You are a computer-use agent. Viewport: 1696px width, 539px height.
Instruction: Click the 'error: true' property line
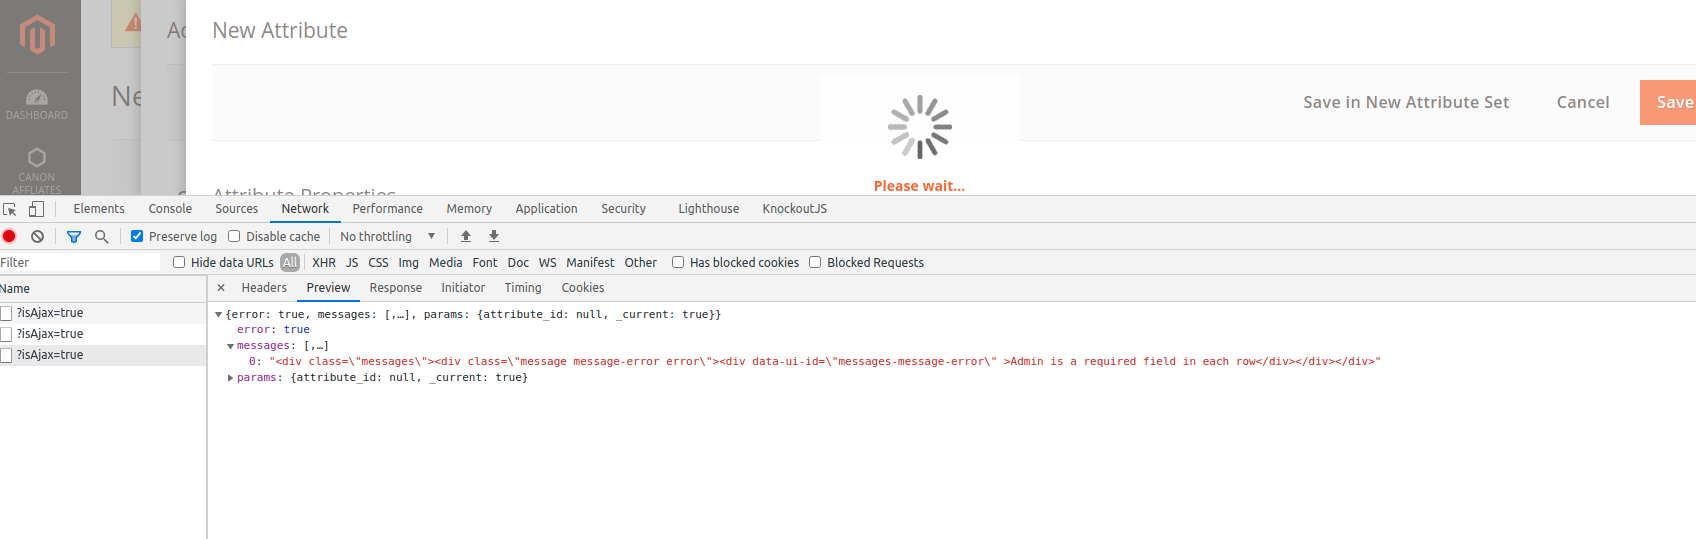(273, 330)
